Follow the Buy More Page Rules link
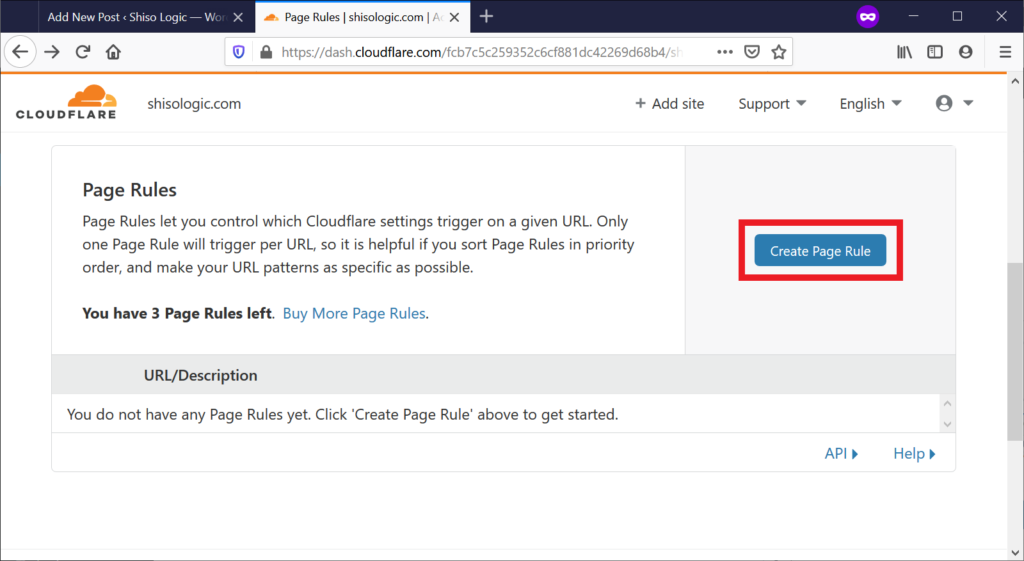The image size is (1024, 561). (x=354, y=313)
